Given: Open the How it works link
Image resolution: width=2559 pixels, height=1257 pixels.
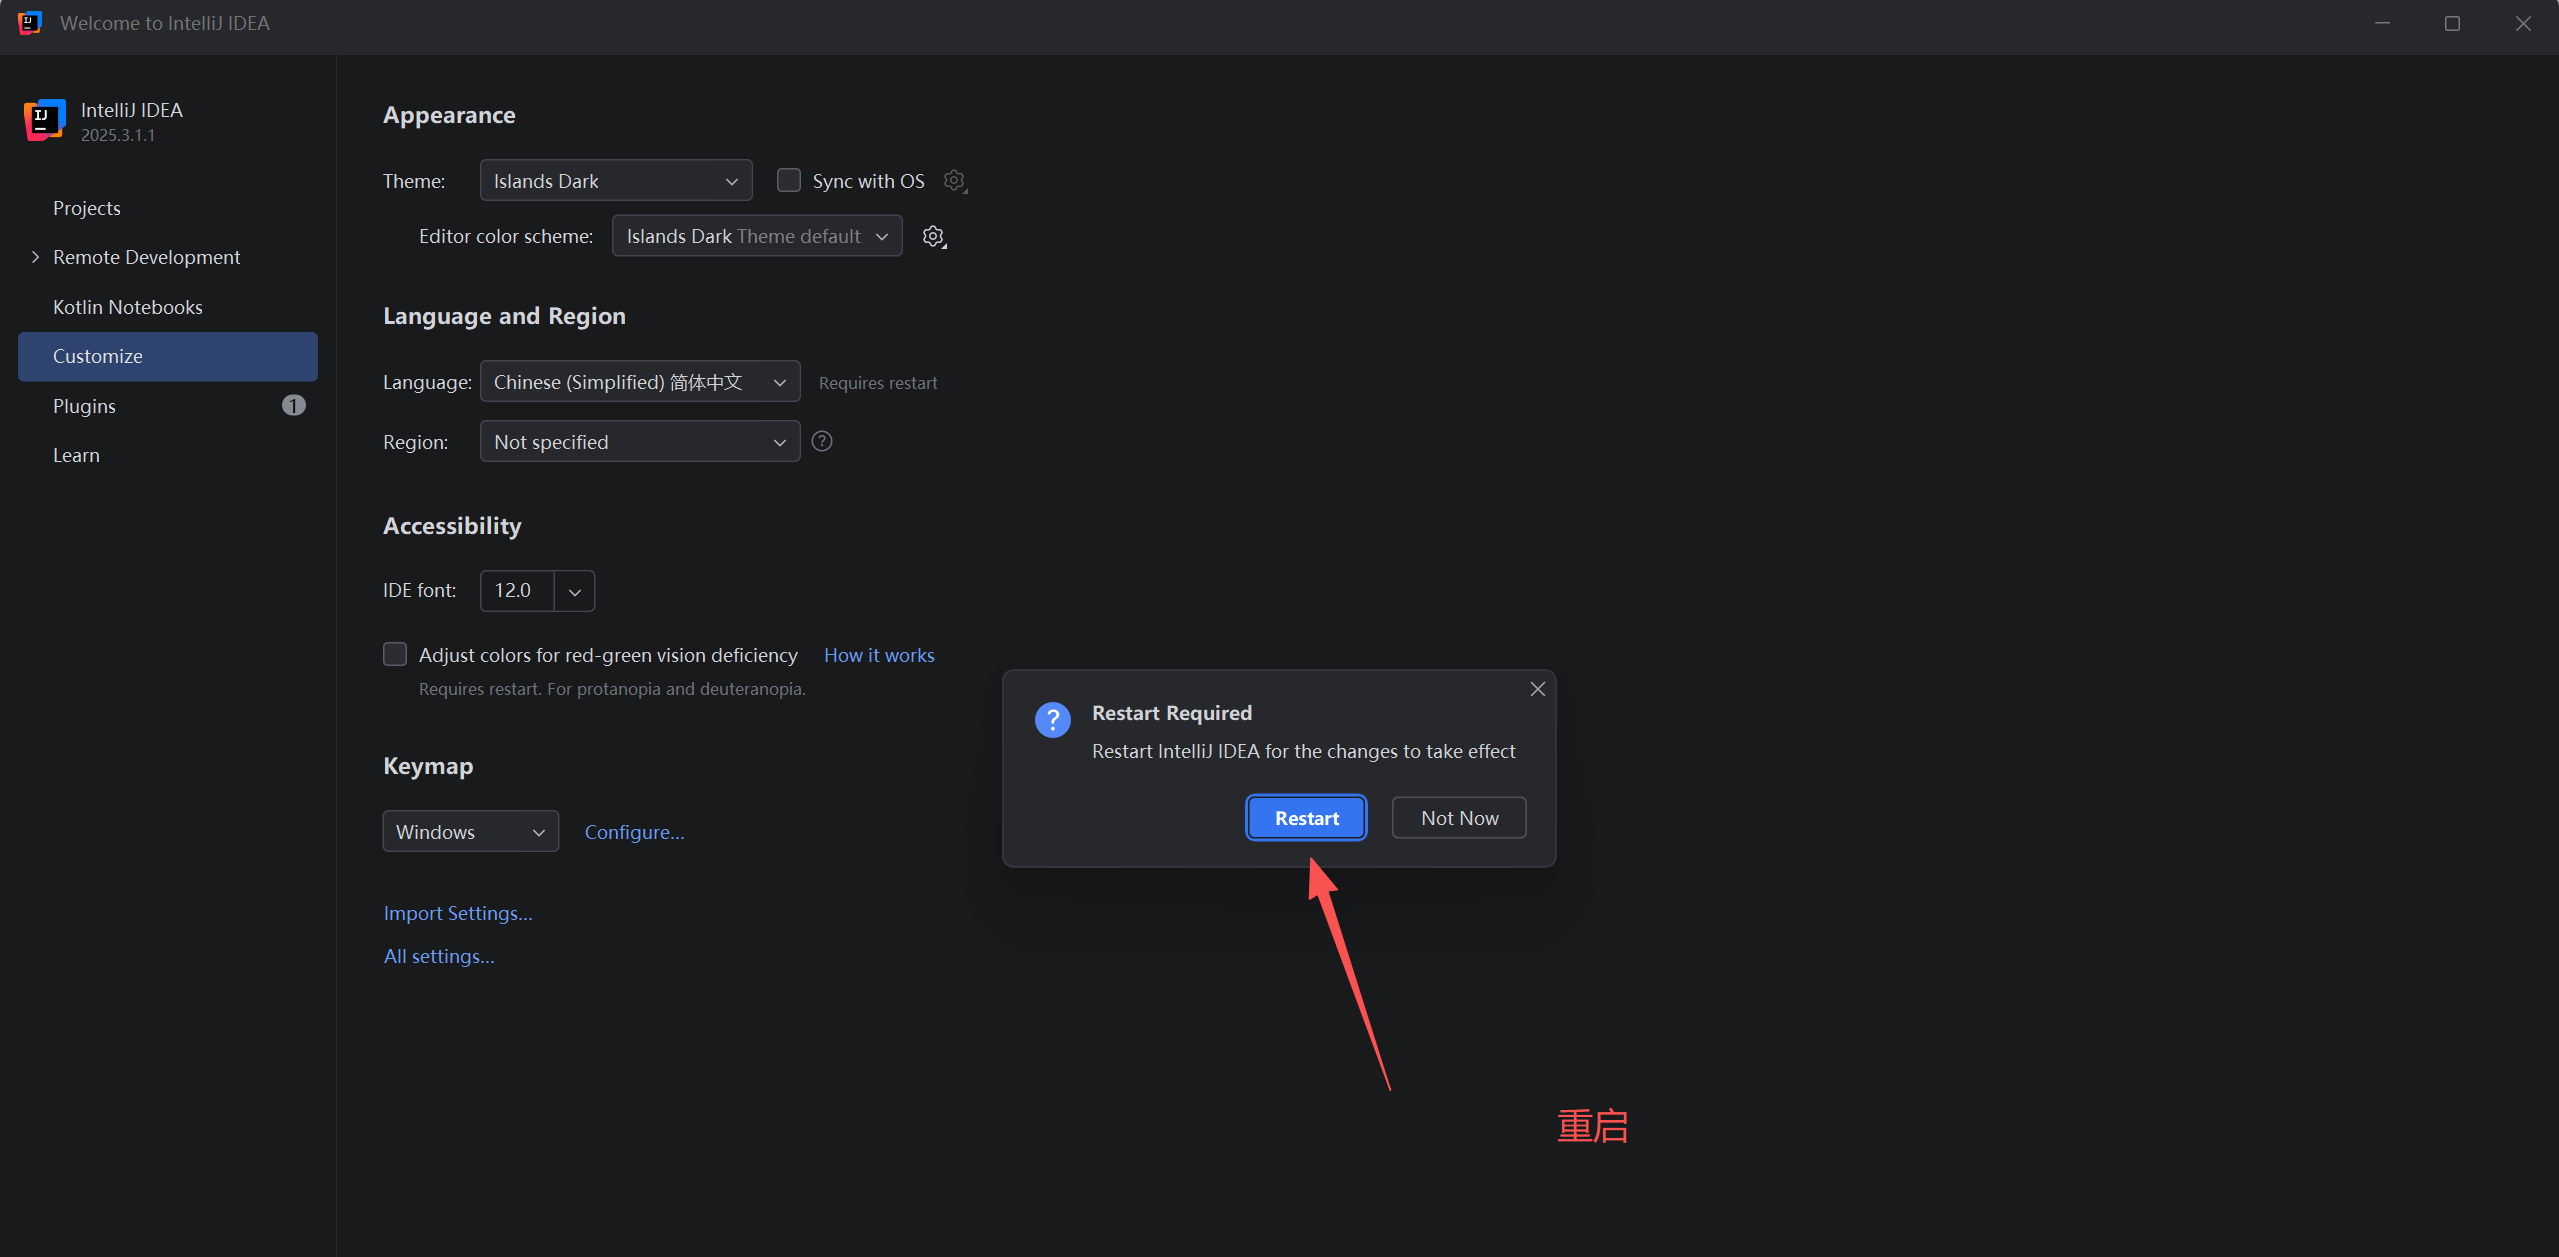Looking at the screenshot, I should [x=879, y=655].
